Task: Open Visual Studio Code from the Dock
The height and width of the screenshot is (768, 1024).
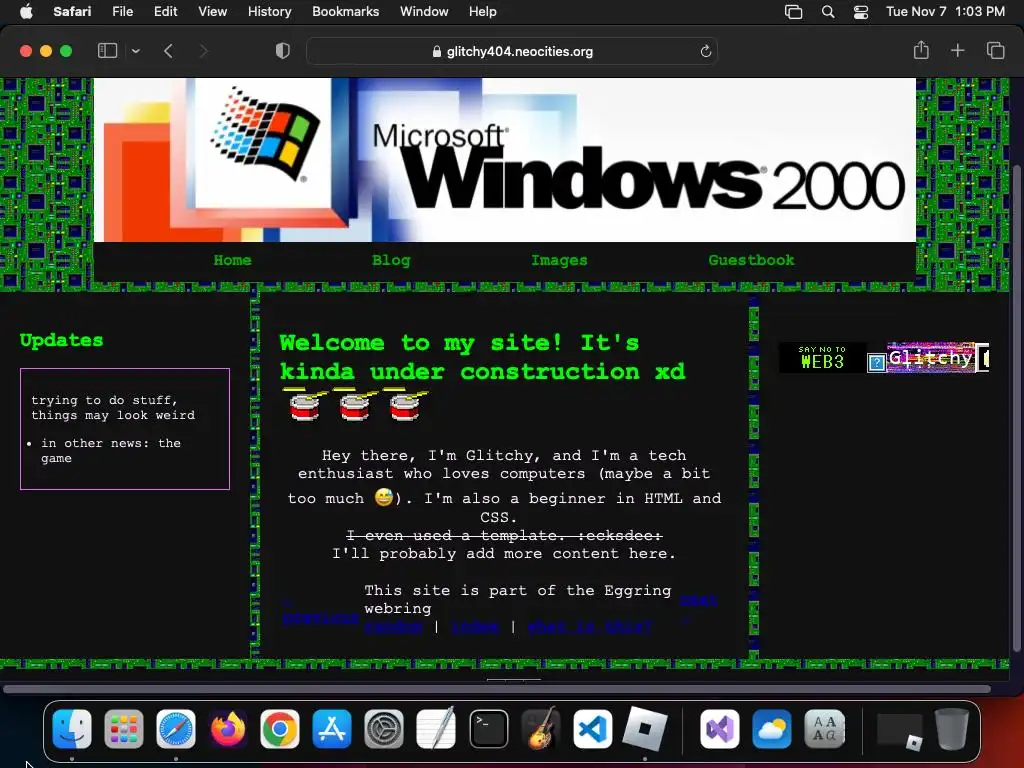Action: pyautogui.click(x=592, y=729)
